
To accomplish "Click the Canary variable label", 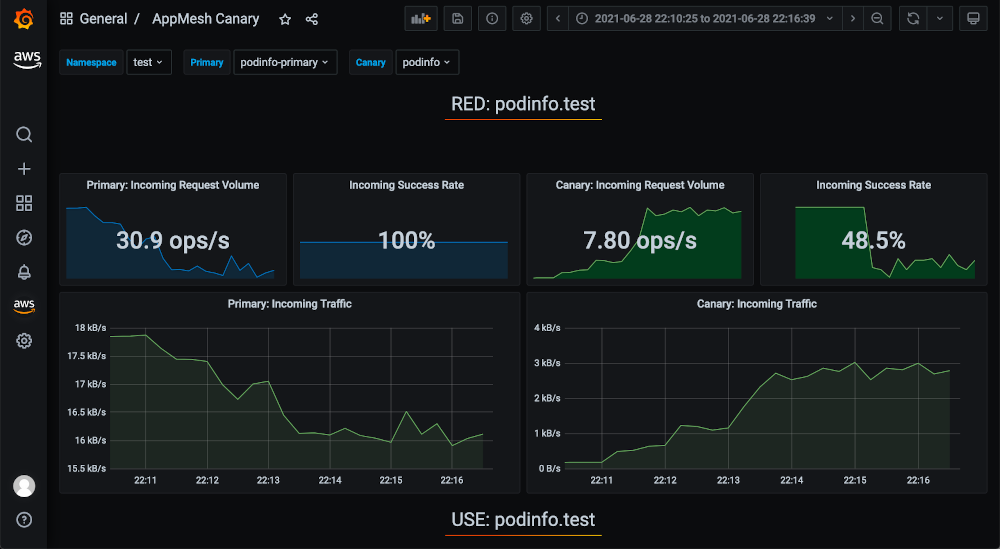I will point(371,62).
